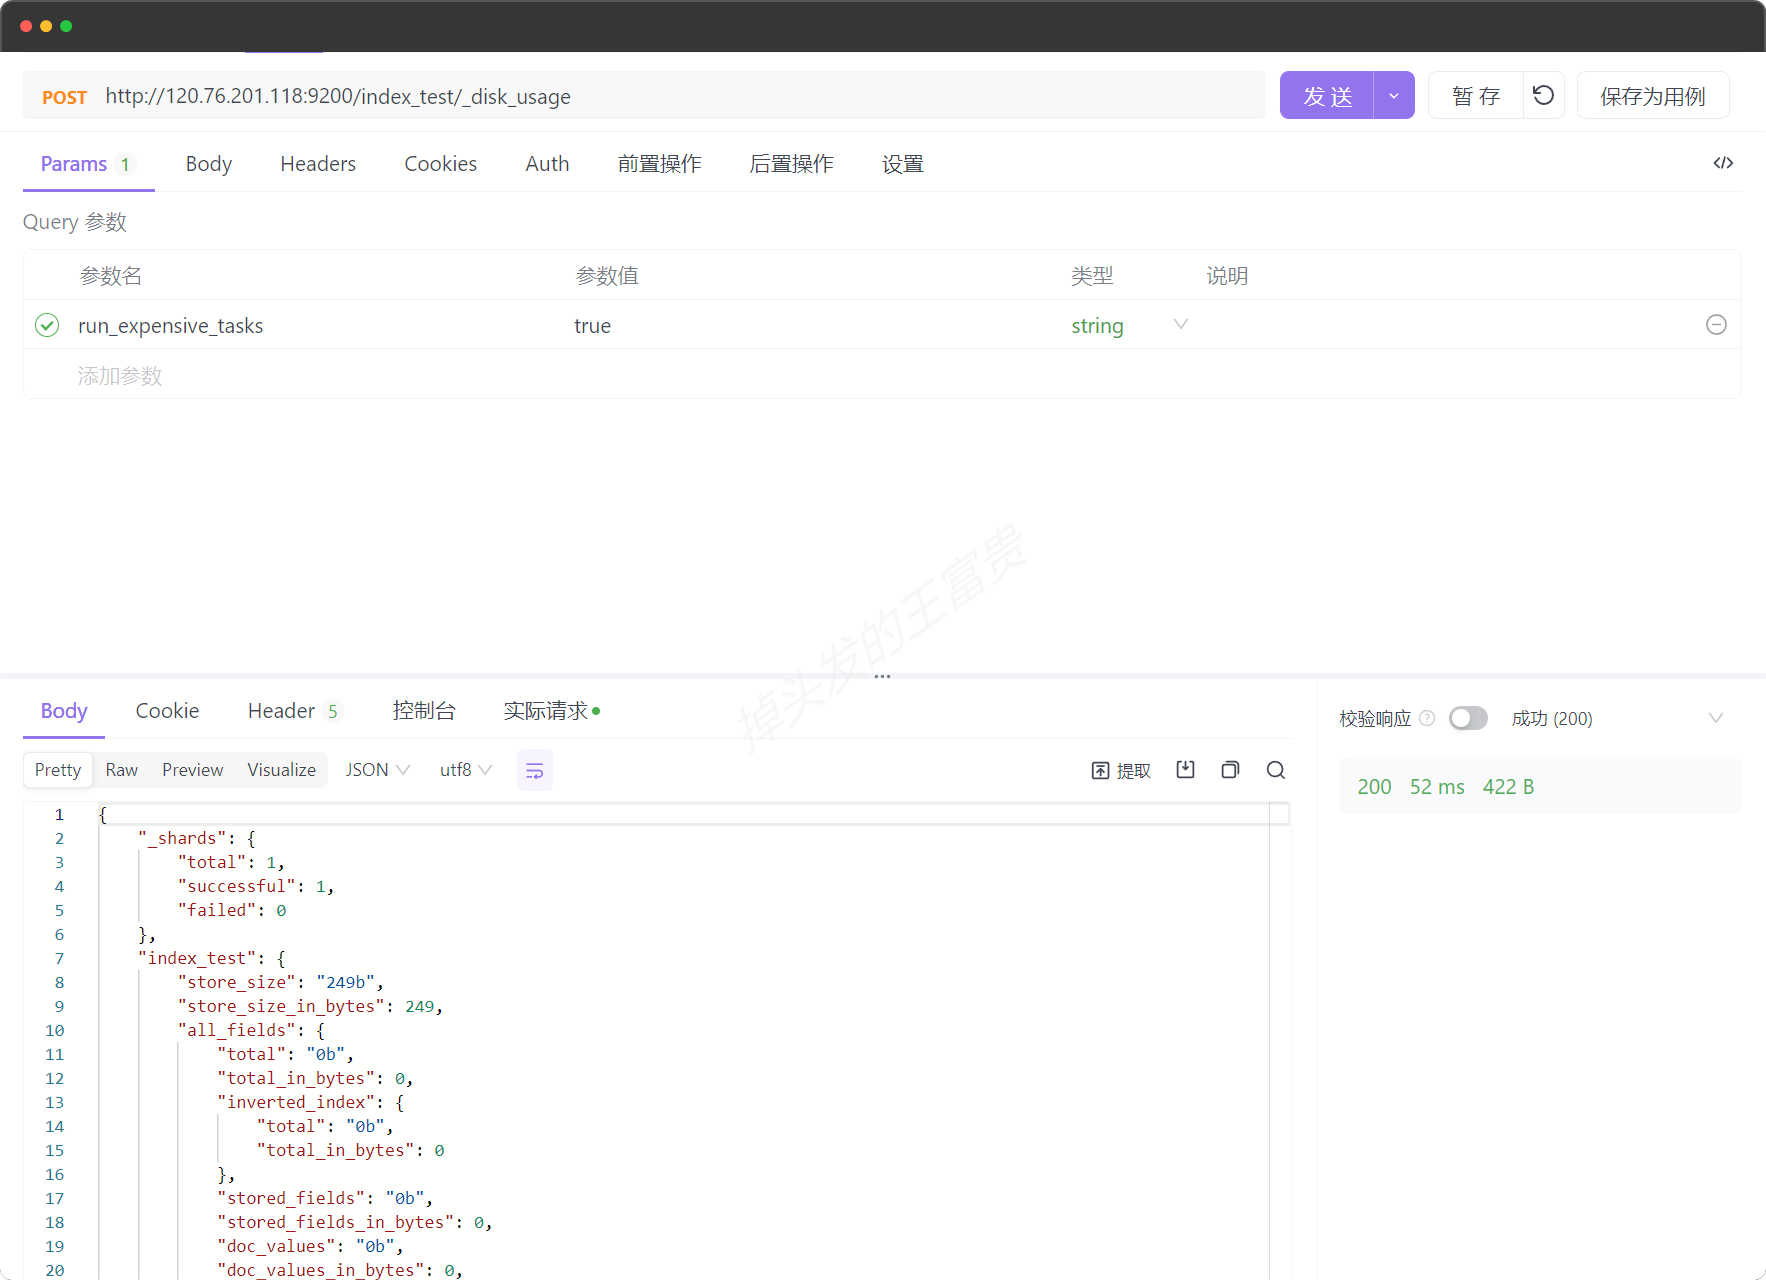Click the 发送 send button

(1327, 95)
